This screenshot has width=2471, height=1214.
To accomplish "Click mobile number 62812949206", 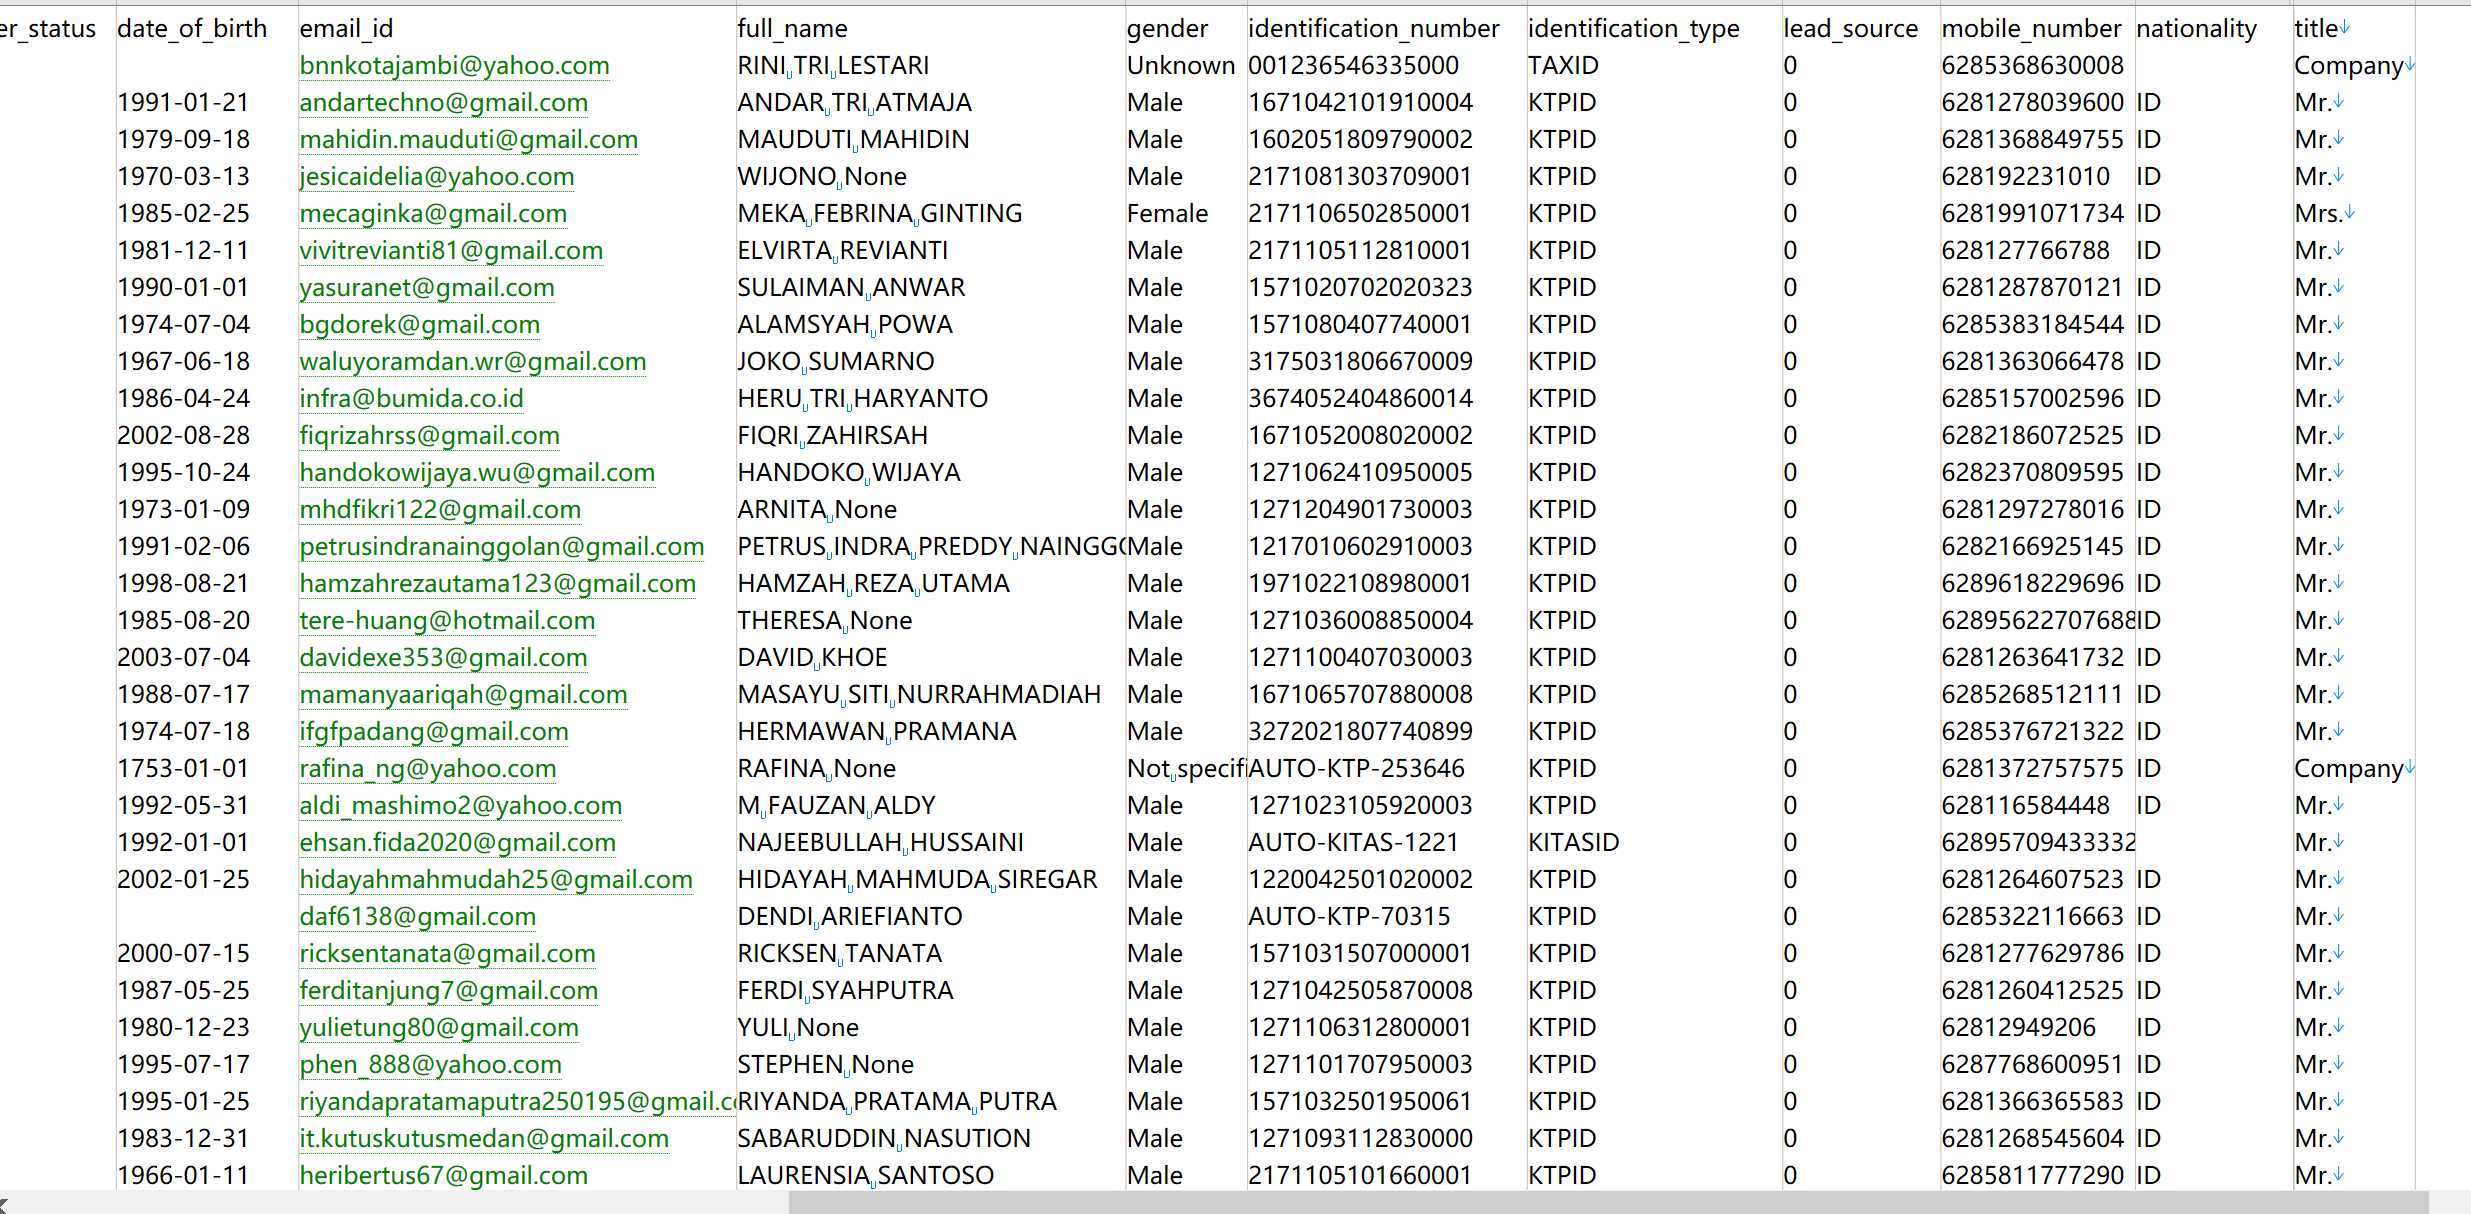I will click(2018, 1028).
